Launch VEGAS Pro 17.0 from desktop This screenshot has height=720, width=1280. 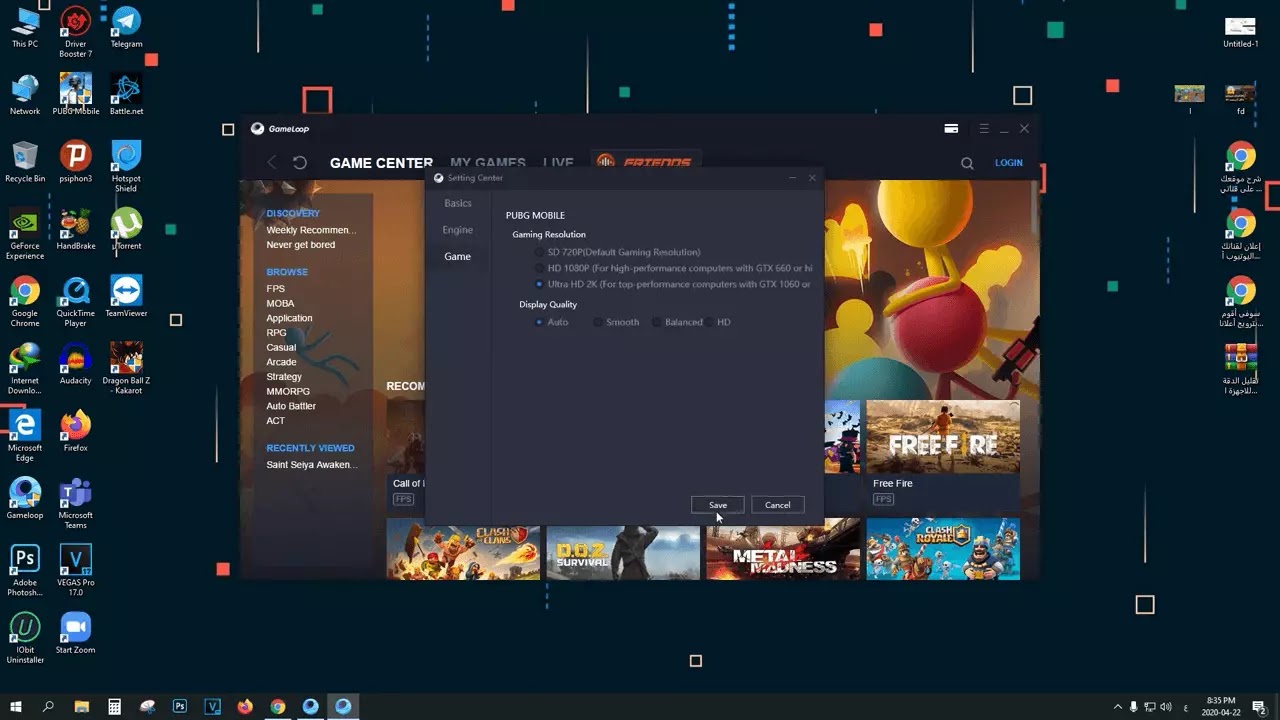click(75, 570)
